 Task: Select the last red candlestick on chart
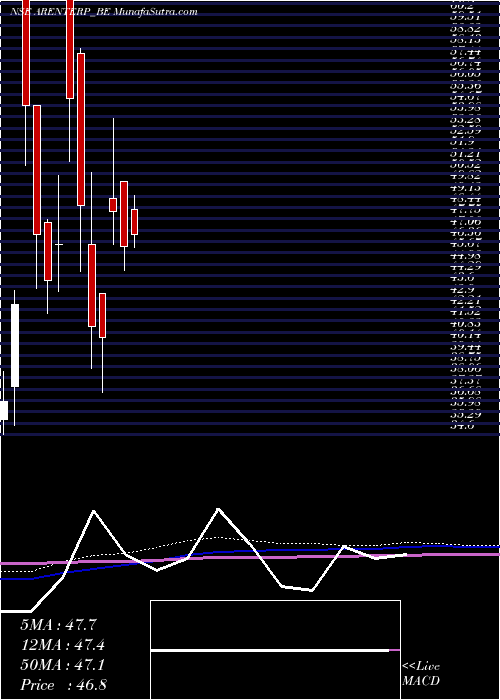(134, 222)
